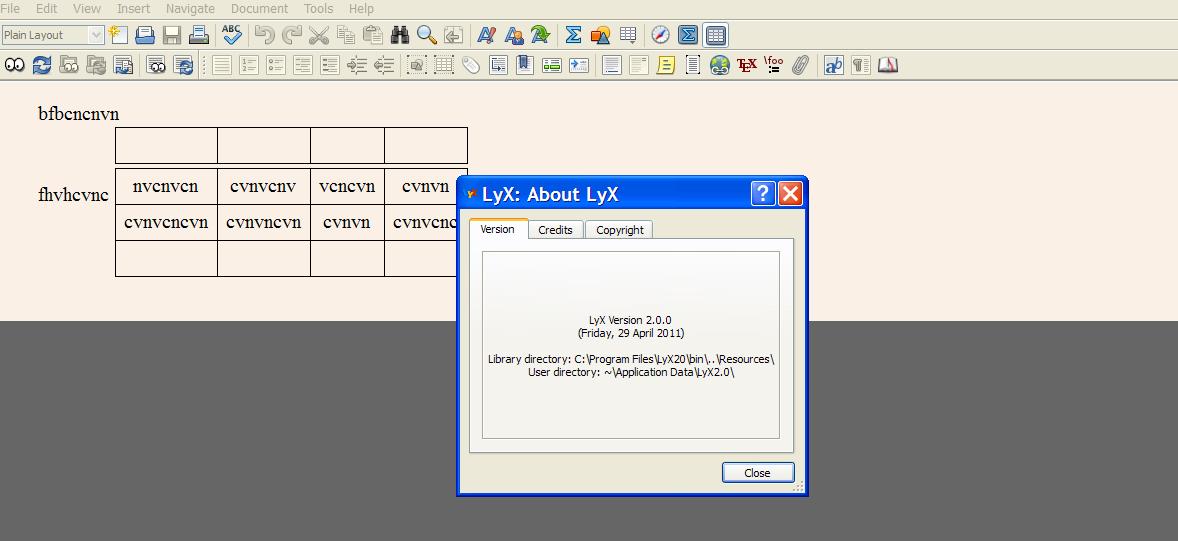The image size is (1178, 541).
Task: Apply numbered list layout
Action: (x=249, y=65)
